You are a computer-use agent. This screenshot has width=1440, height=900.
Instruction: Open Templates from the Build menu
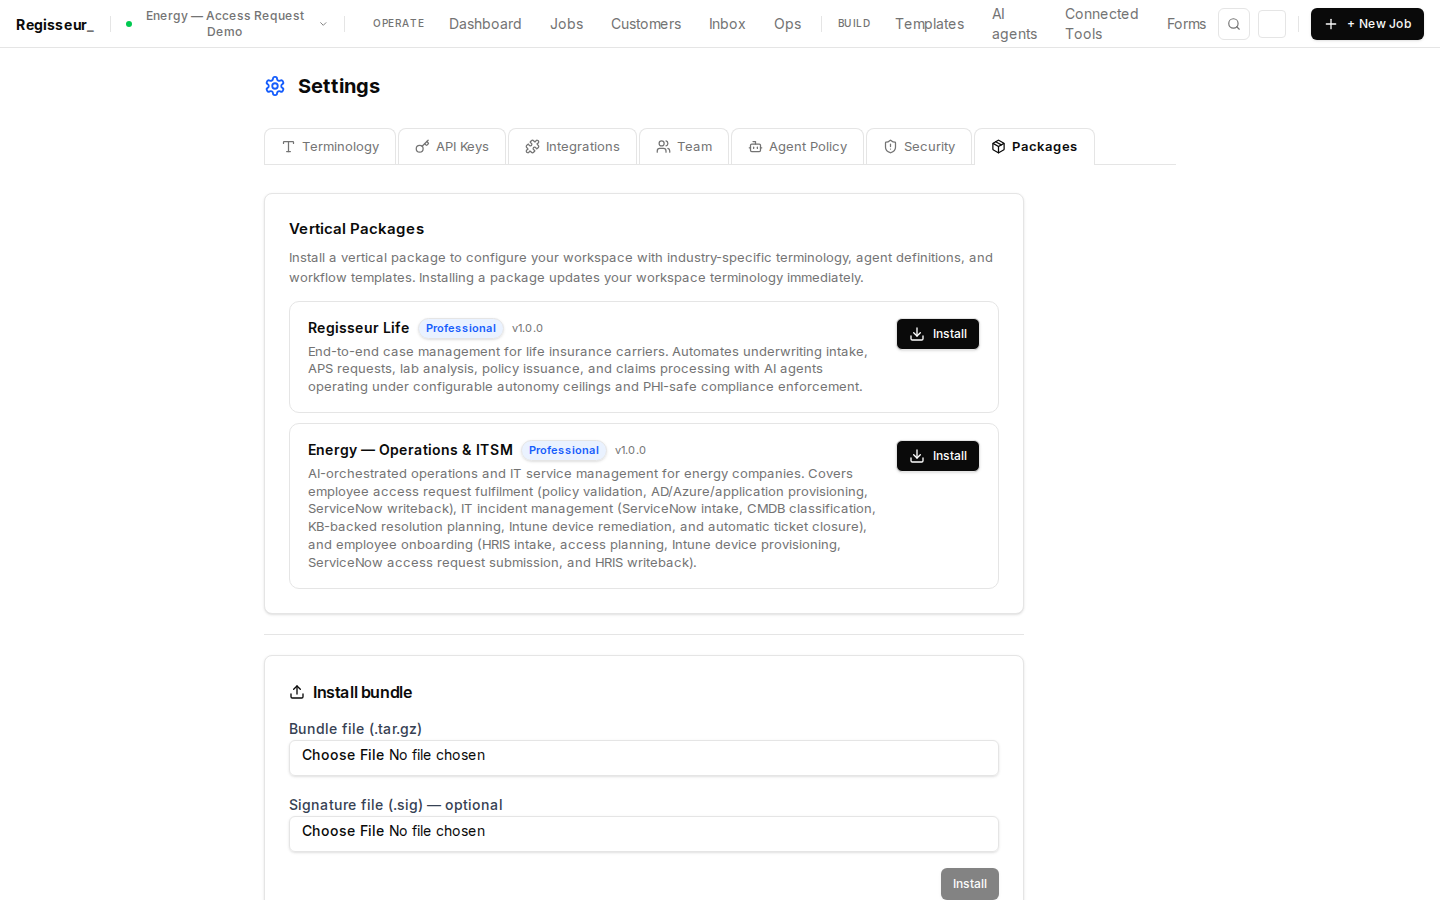(929, 24)
